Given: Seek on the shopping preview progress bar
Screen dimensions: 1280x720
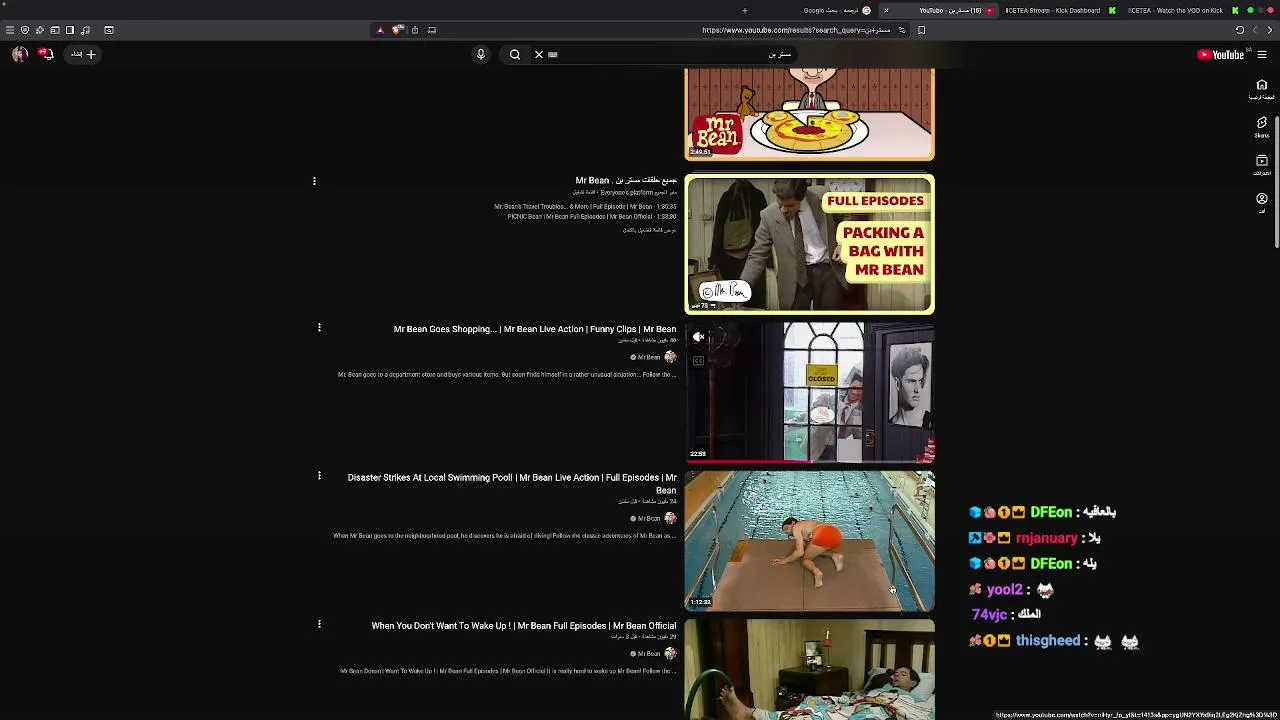Looking at the screenshot, I should pos(810,462).
